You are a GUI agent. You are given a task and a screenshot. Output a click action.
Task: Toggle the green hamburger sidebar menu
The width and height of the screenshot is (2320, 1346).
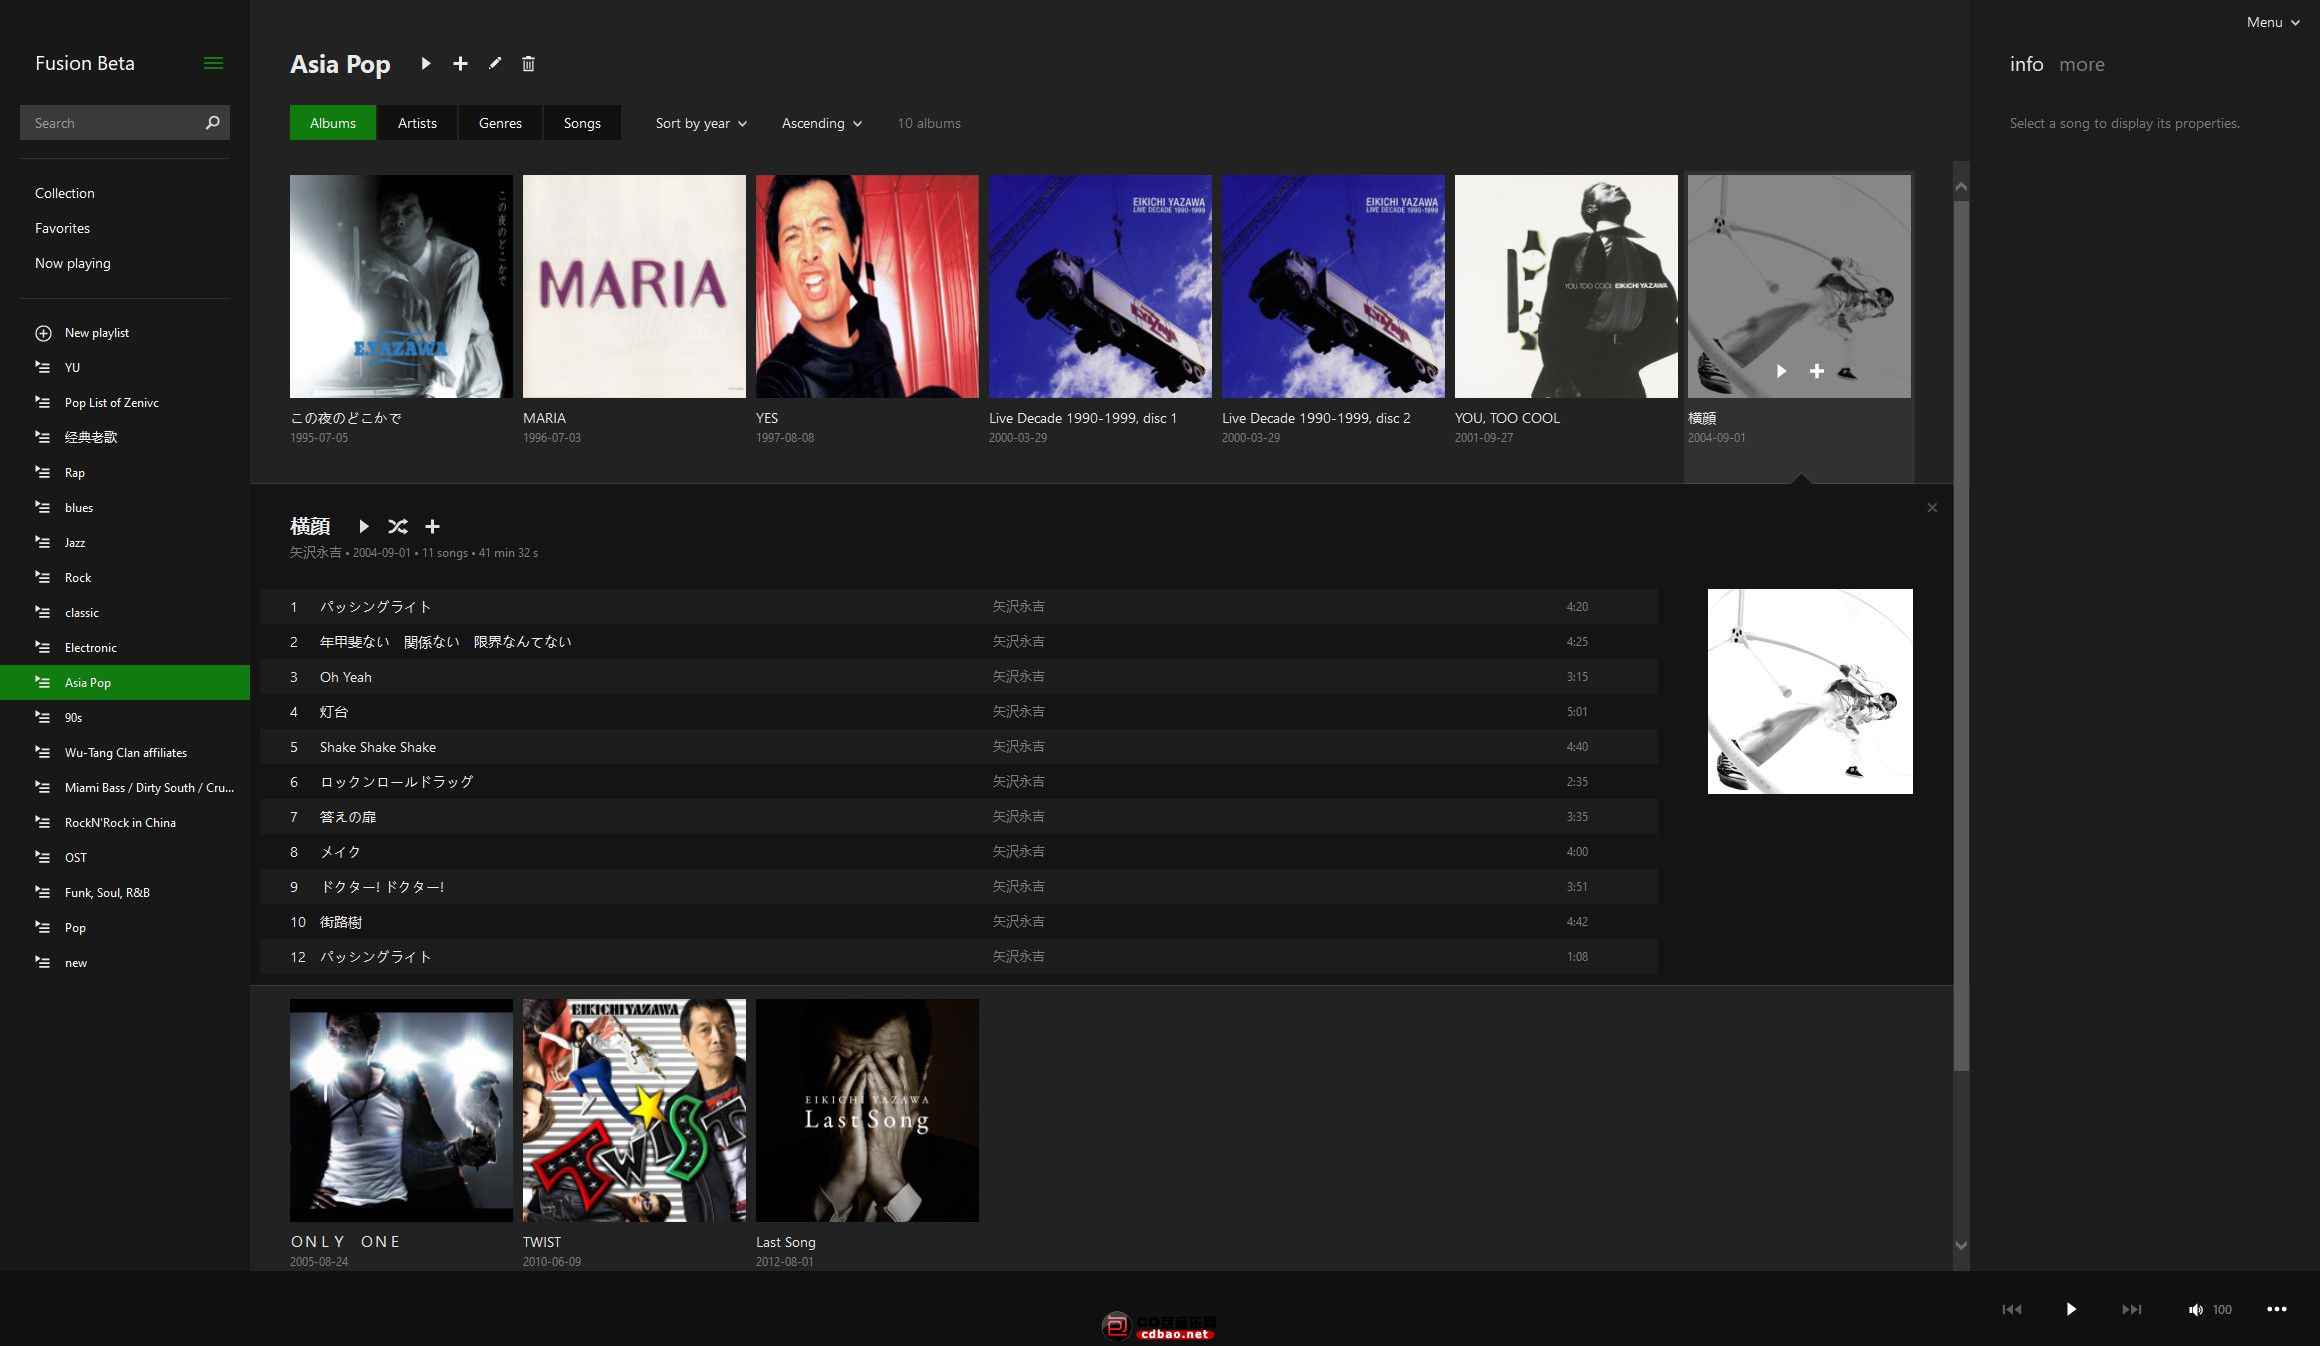point(213,63)
